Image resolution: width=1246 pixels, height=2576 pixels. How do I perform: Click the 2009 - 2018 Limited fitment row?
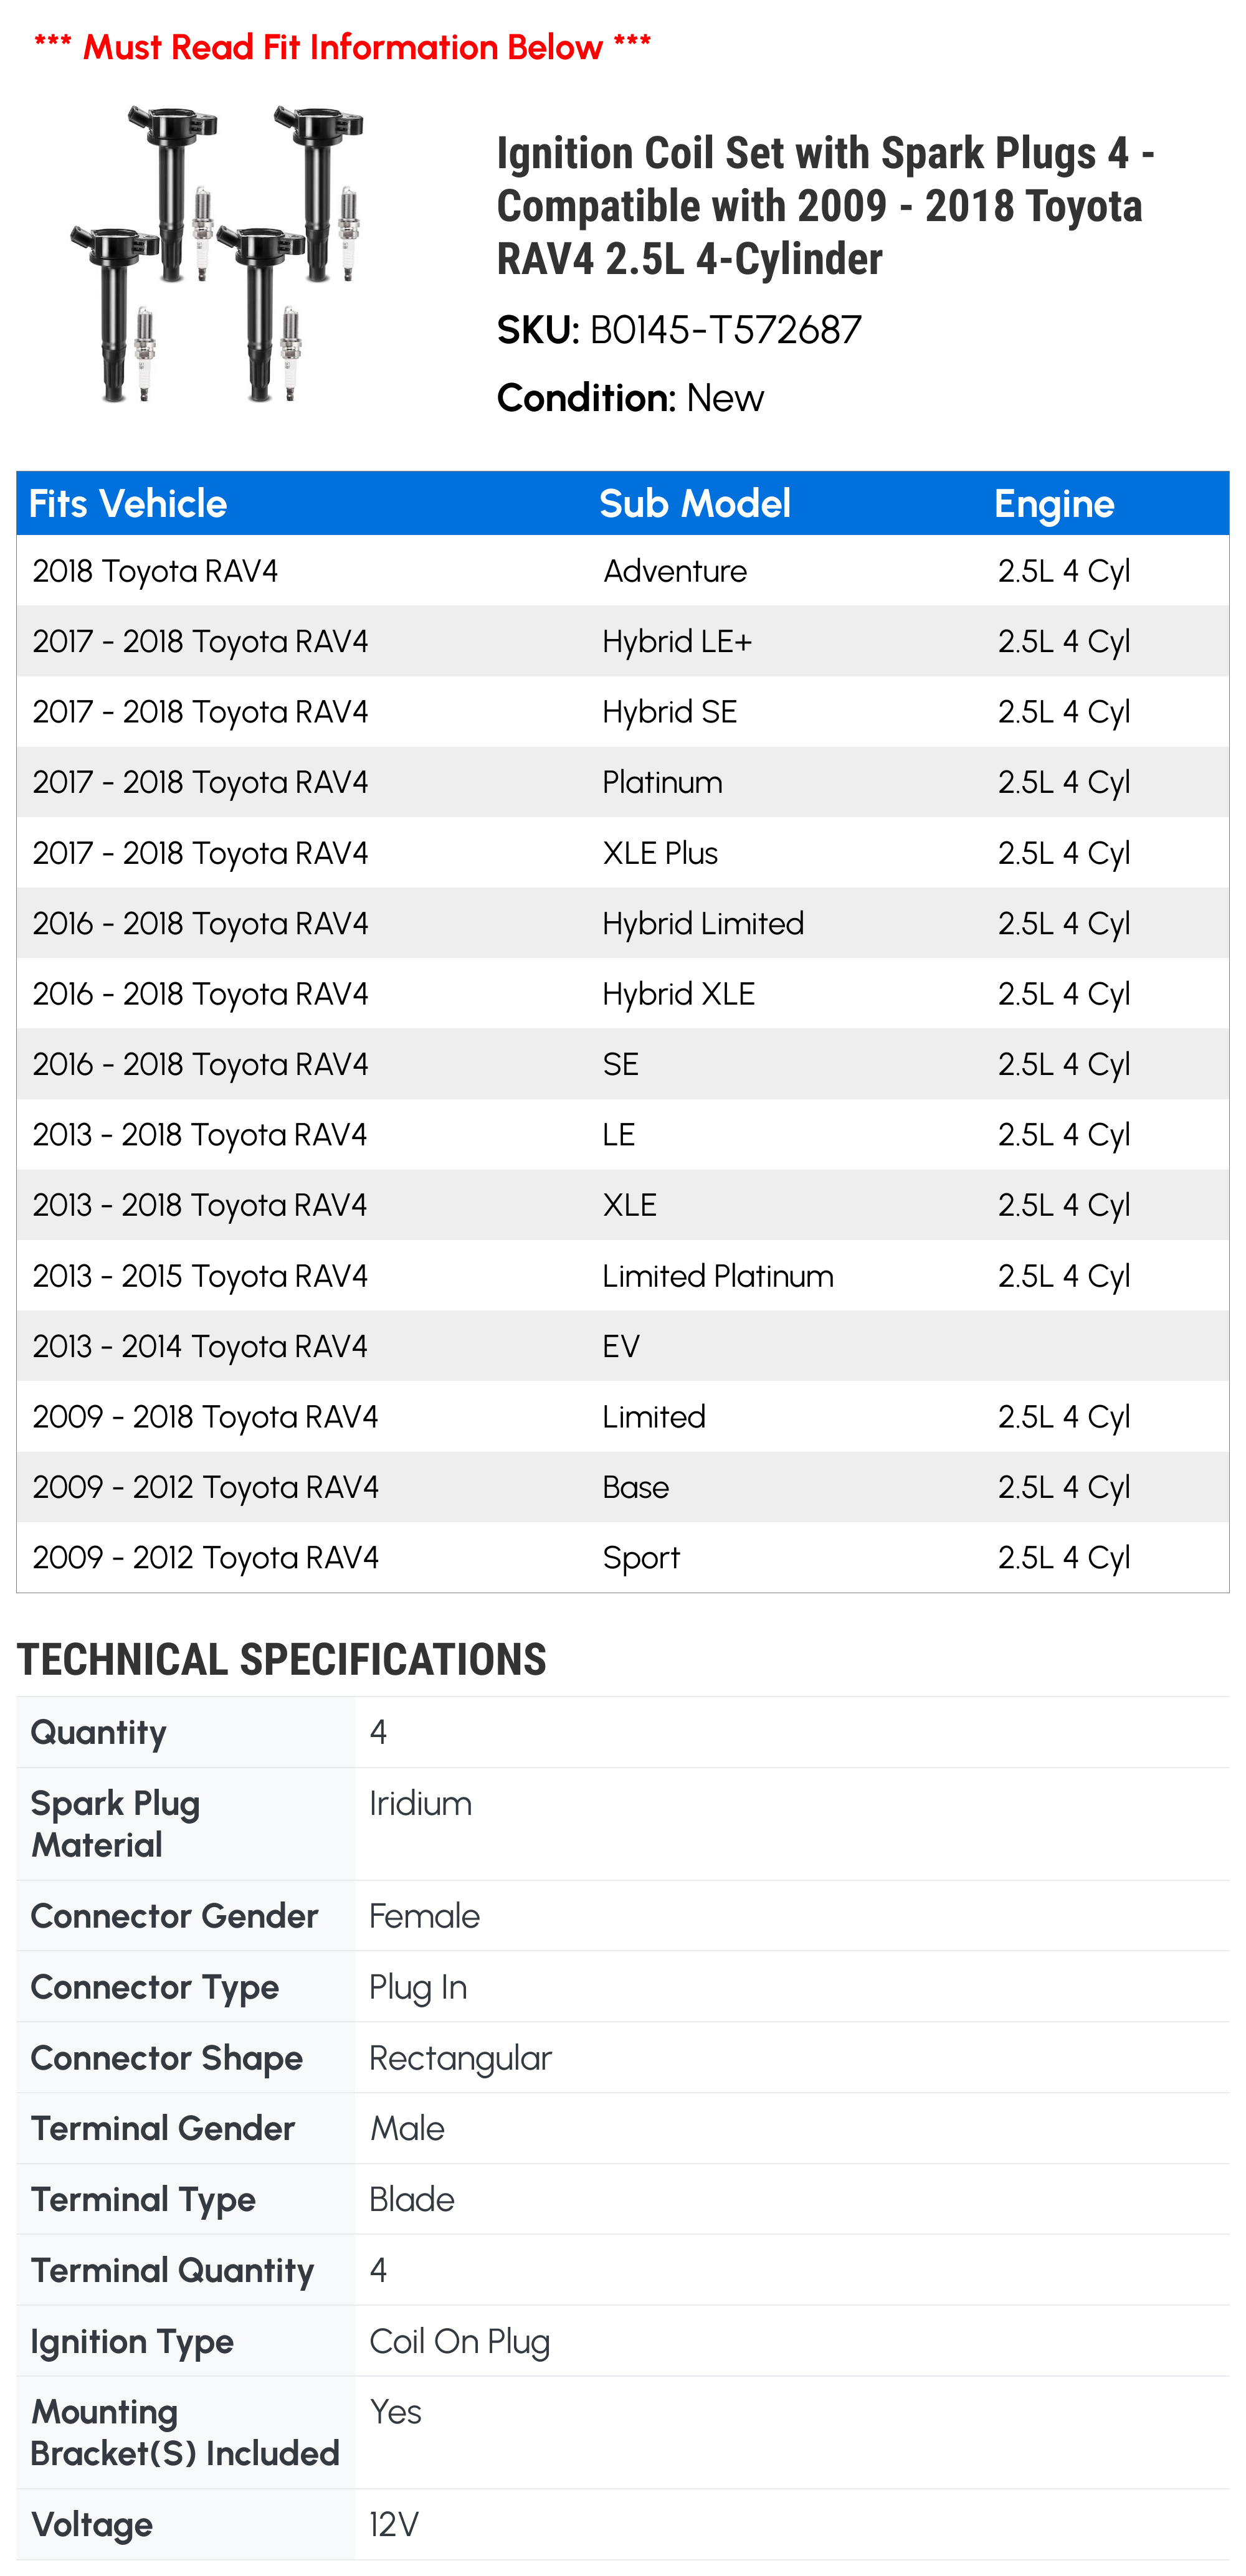(x=622, y=1416)
